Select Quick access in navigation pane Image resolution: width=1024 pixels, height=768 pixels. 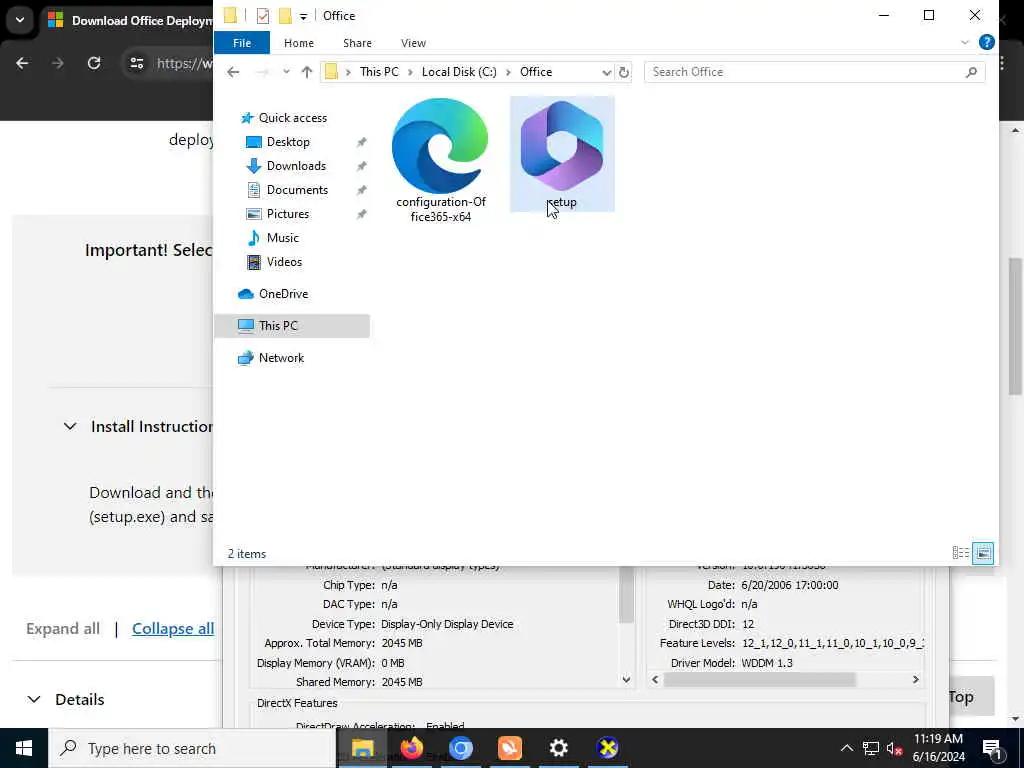click(292, 118)
